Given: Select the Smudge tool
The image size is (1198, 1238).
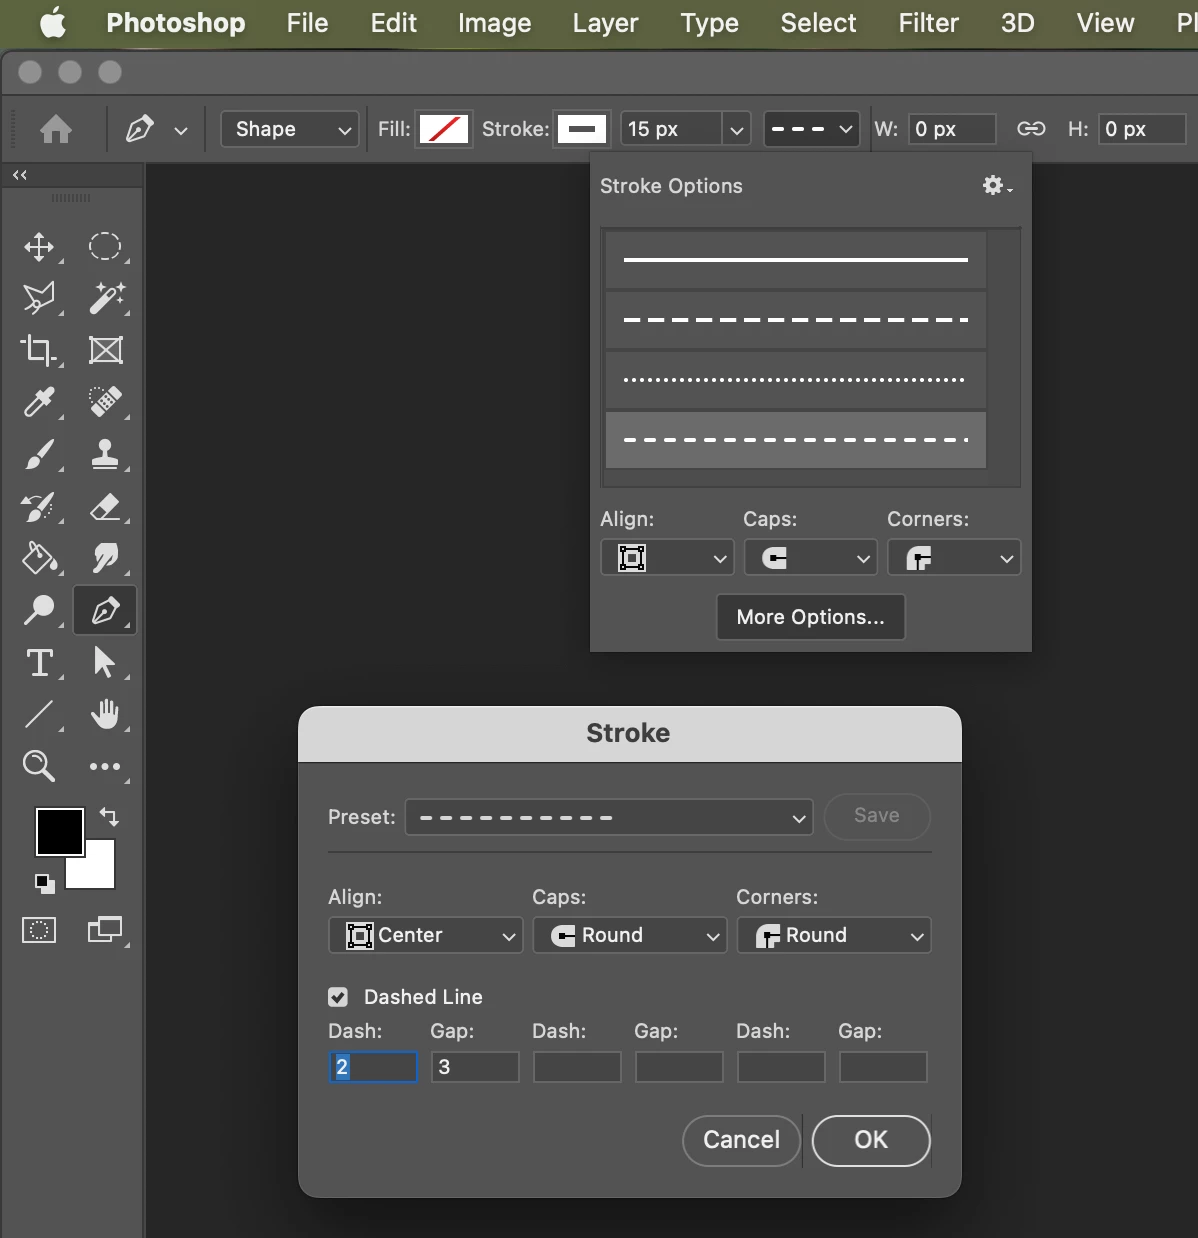Looking at the screenshot, I should 105,558.
